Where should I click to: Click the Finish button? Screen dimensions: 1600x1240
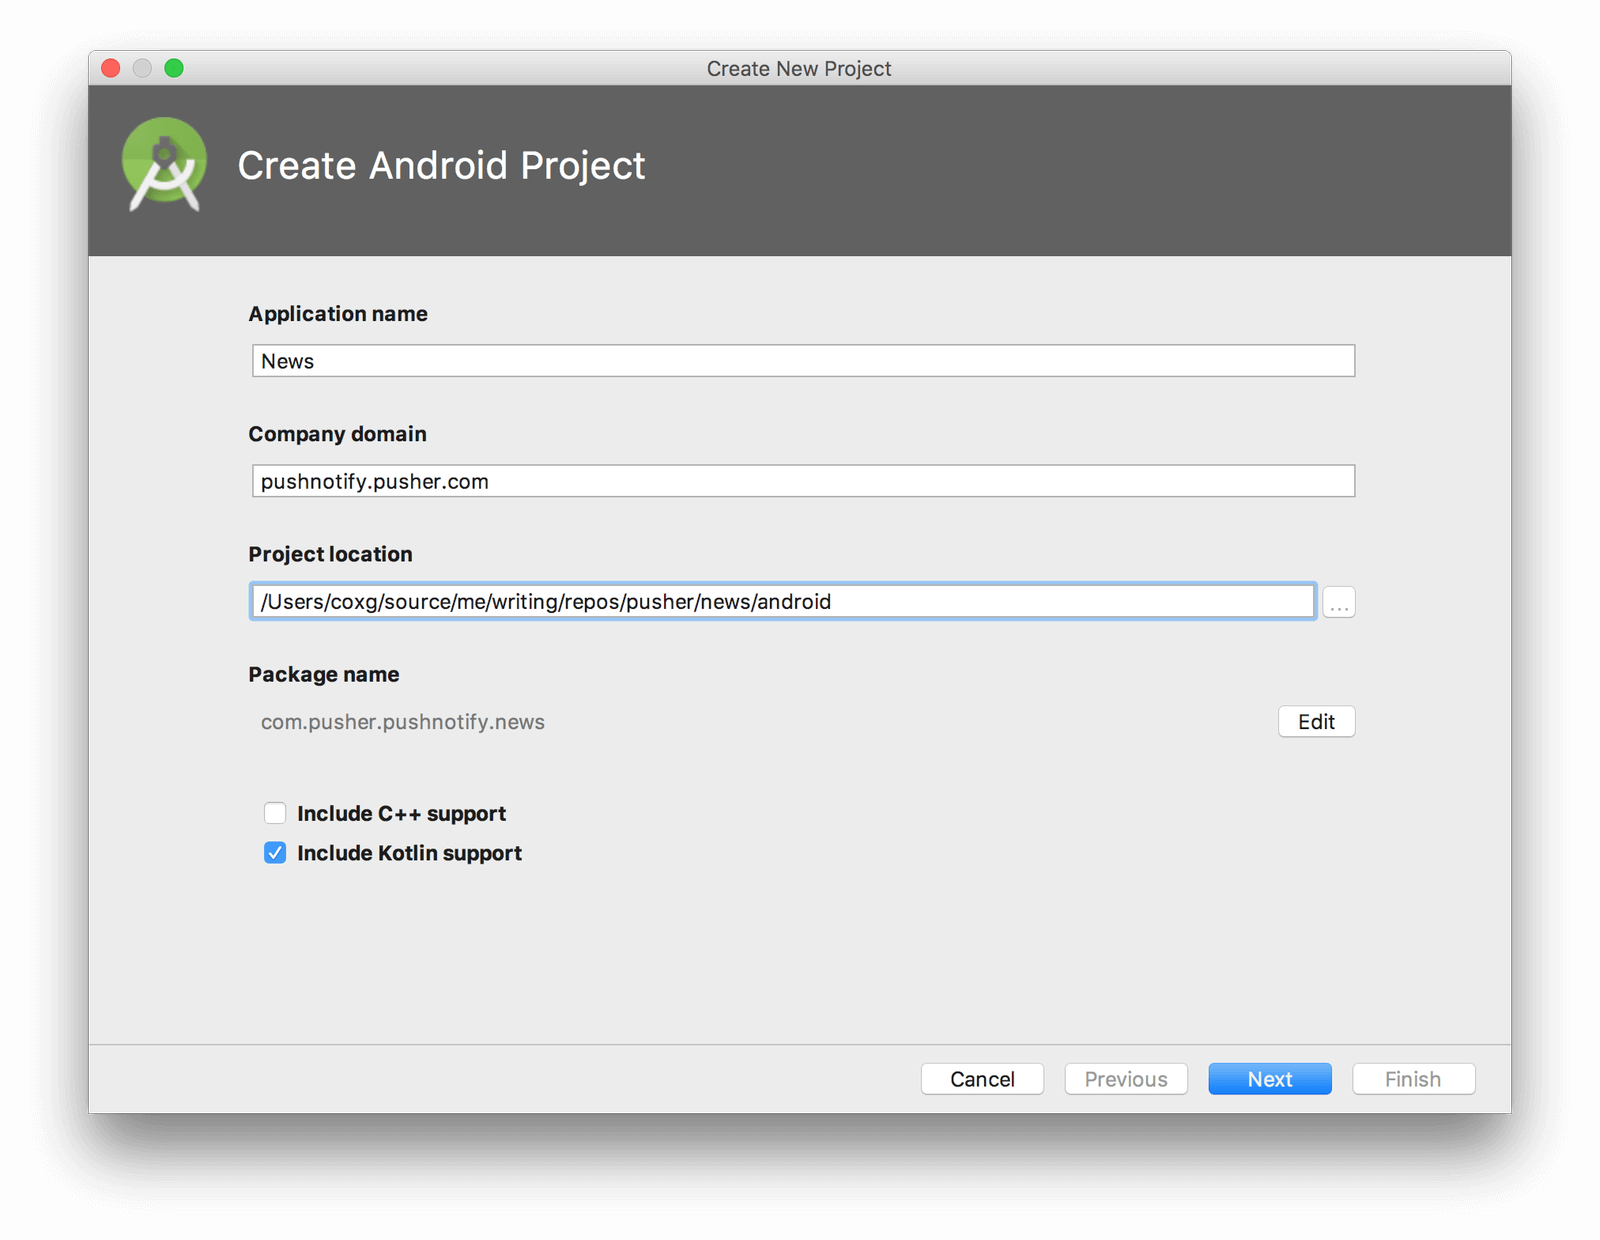[1413, 1079]
